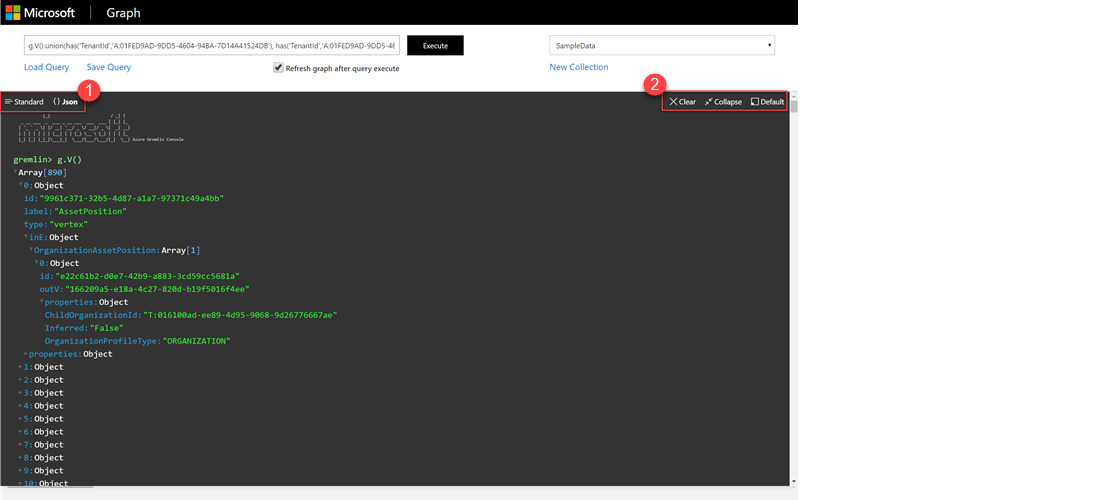Collapse the inE: Object node
This screenshot has height=500, width=1100.
click(x=26, y=238)
